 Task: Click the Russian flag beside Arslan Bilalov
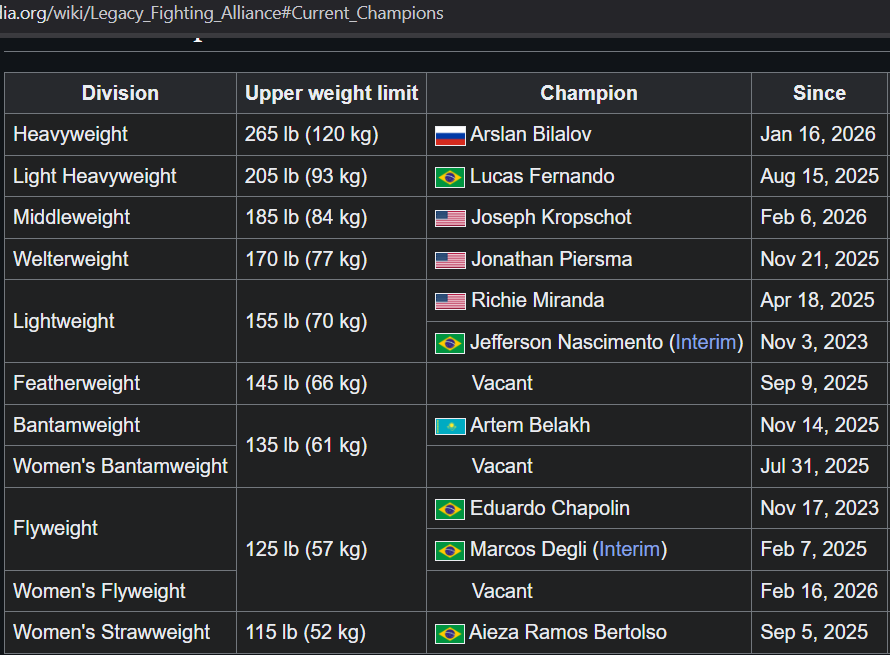450,136
